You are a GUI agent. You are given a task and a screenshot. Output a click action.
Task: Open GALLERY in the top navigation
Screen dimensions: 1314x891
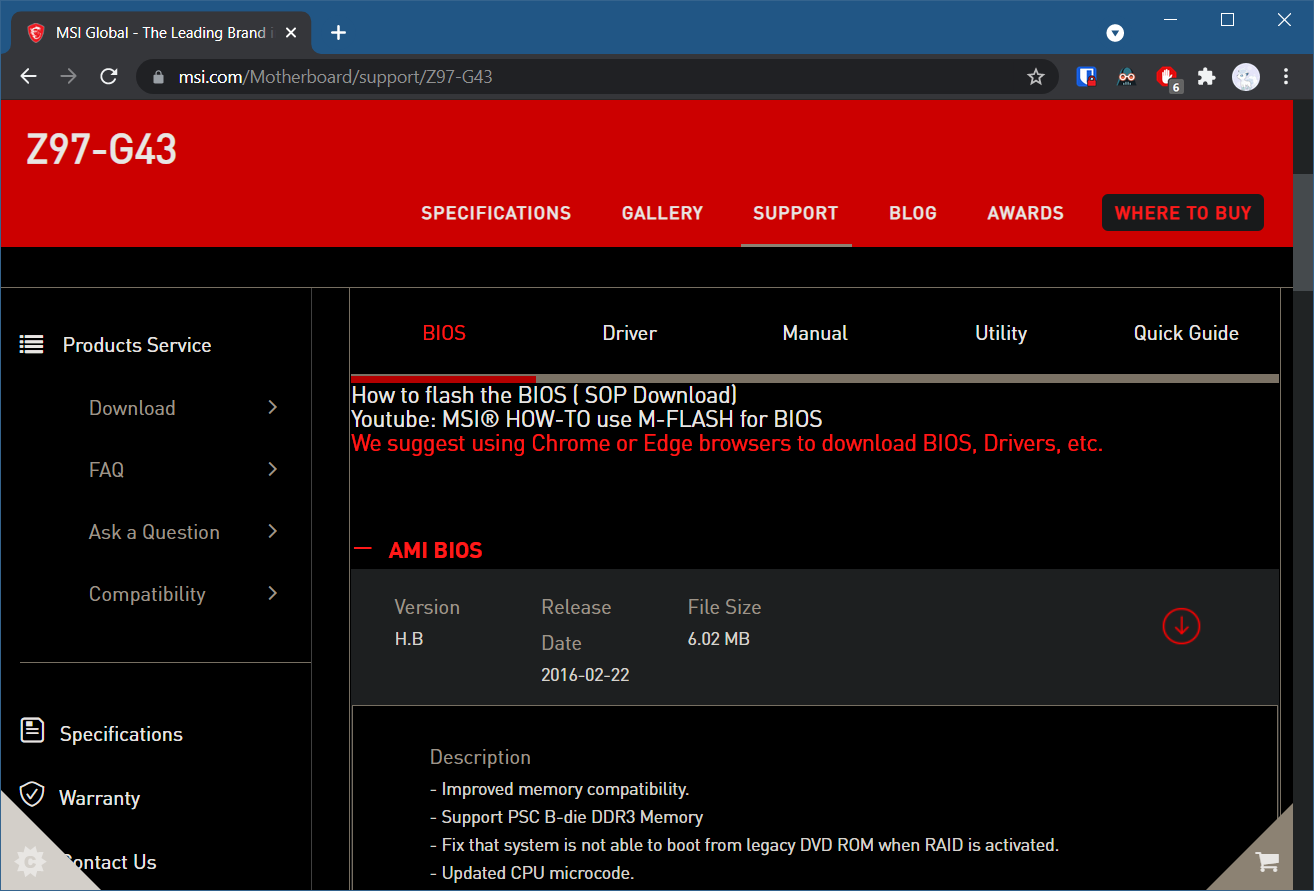[x=662, y=213]
